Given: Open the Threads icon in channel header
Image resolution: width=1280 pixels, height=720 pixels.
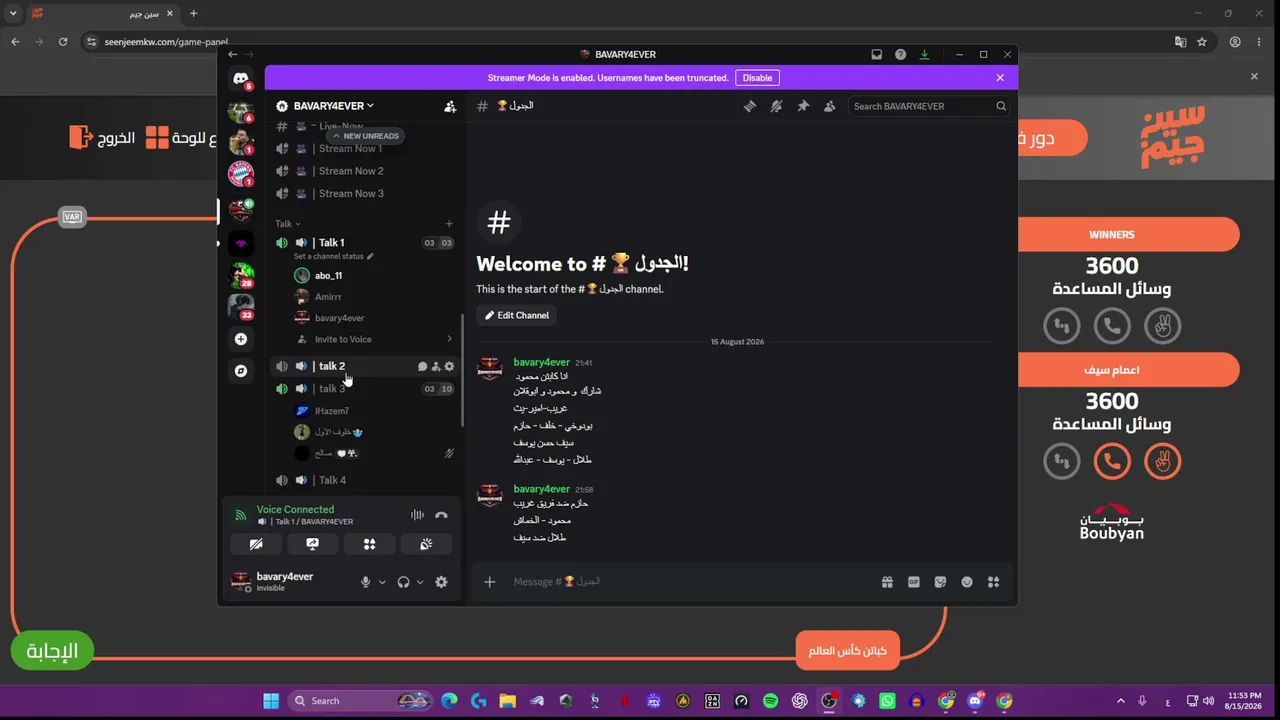Looking at the screenshot, I should [x=749, y=106].
